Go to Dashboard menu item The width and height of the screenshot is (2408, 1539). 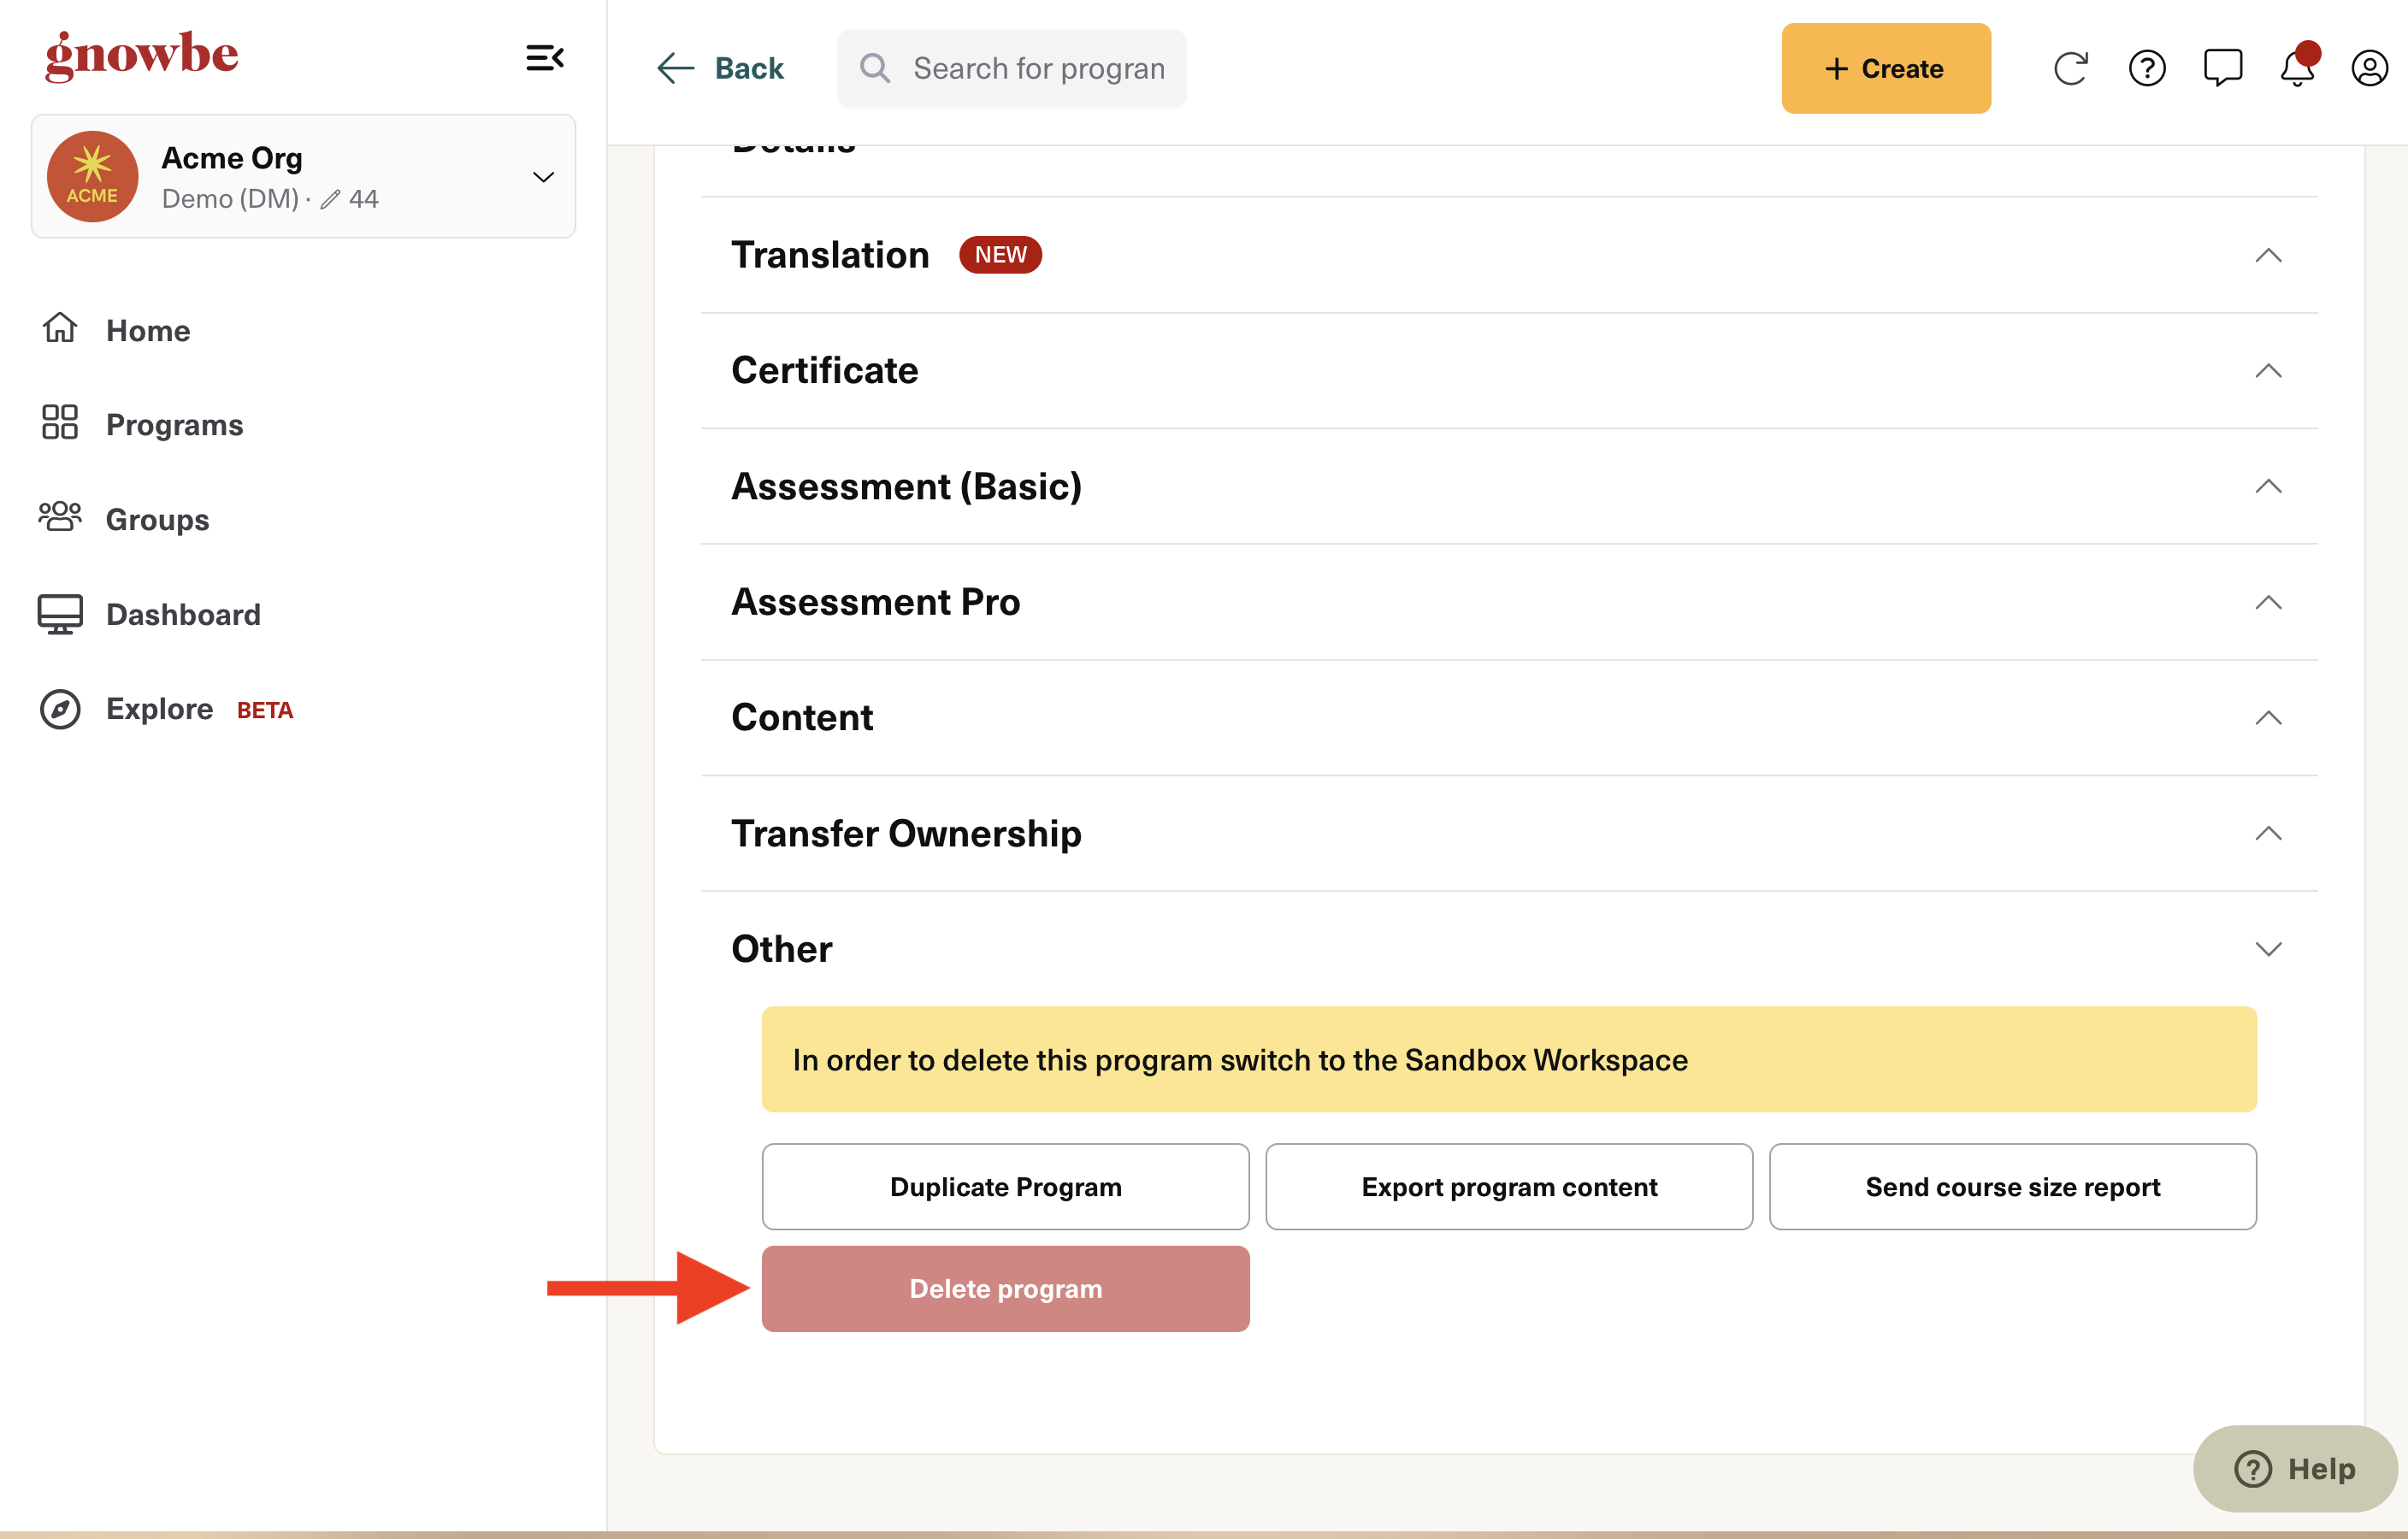[x=183, y=613]
